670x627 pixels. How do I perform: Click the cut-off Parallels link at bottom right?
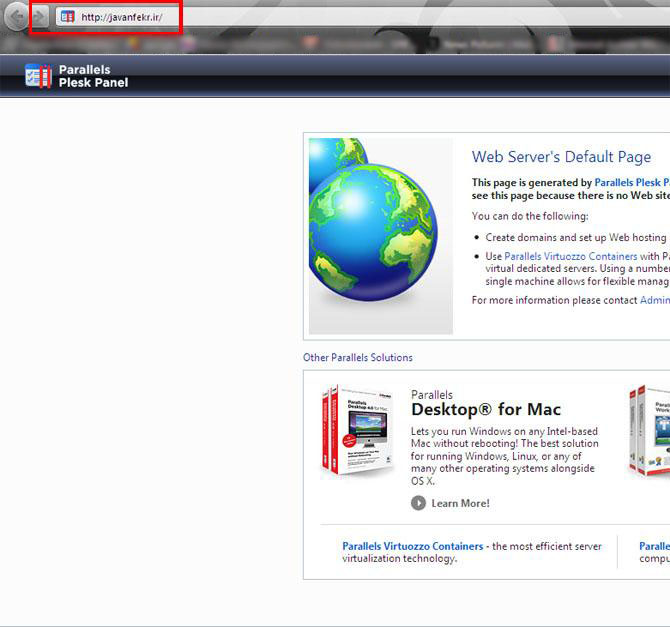654,546
